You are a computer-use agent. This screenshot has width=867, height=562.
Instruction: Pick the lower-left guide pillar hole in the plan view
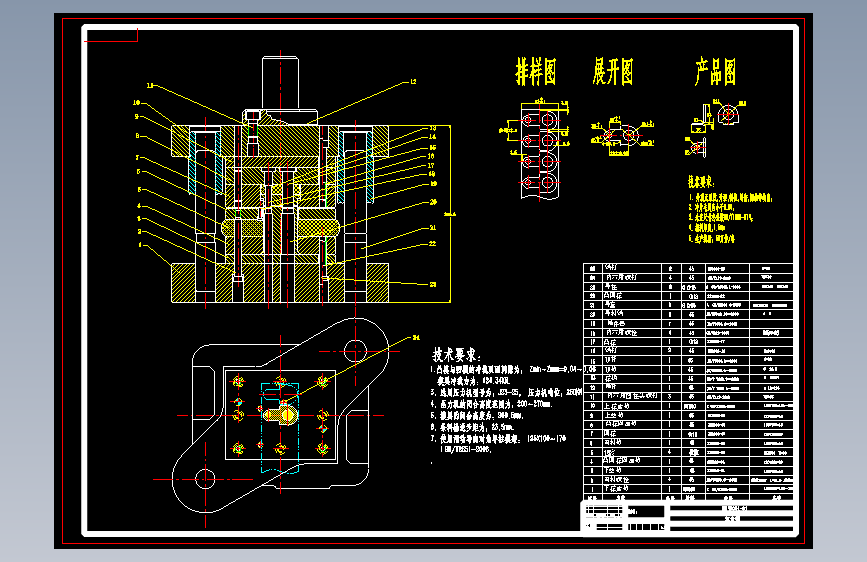(x=206, y=478)
